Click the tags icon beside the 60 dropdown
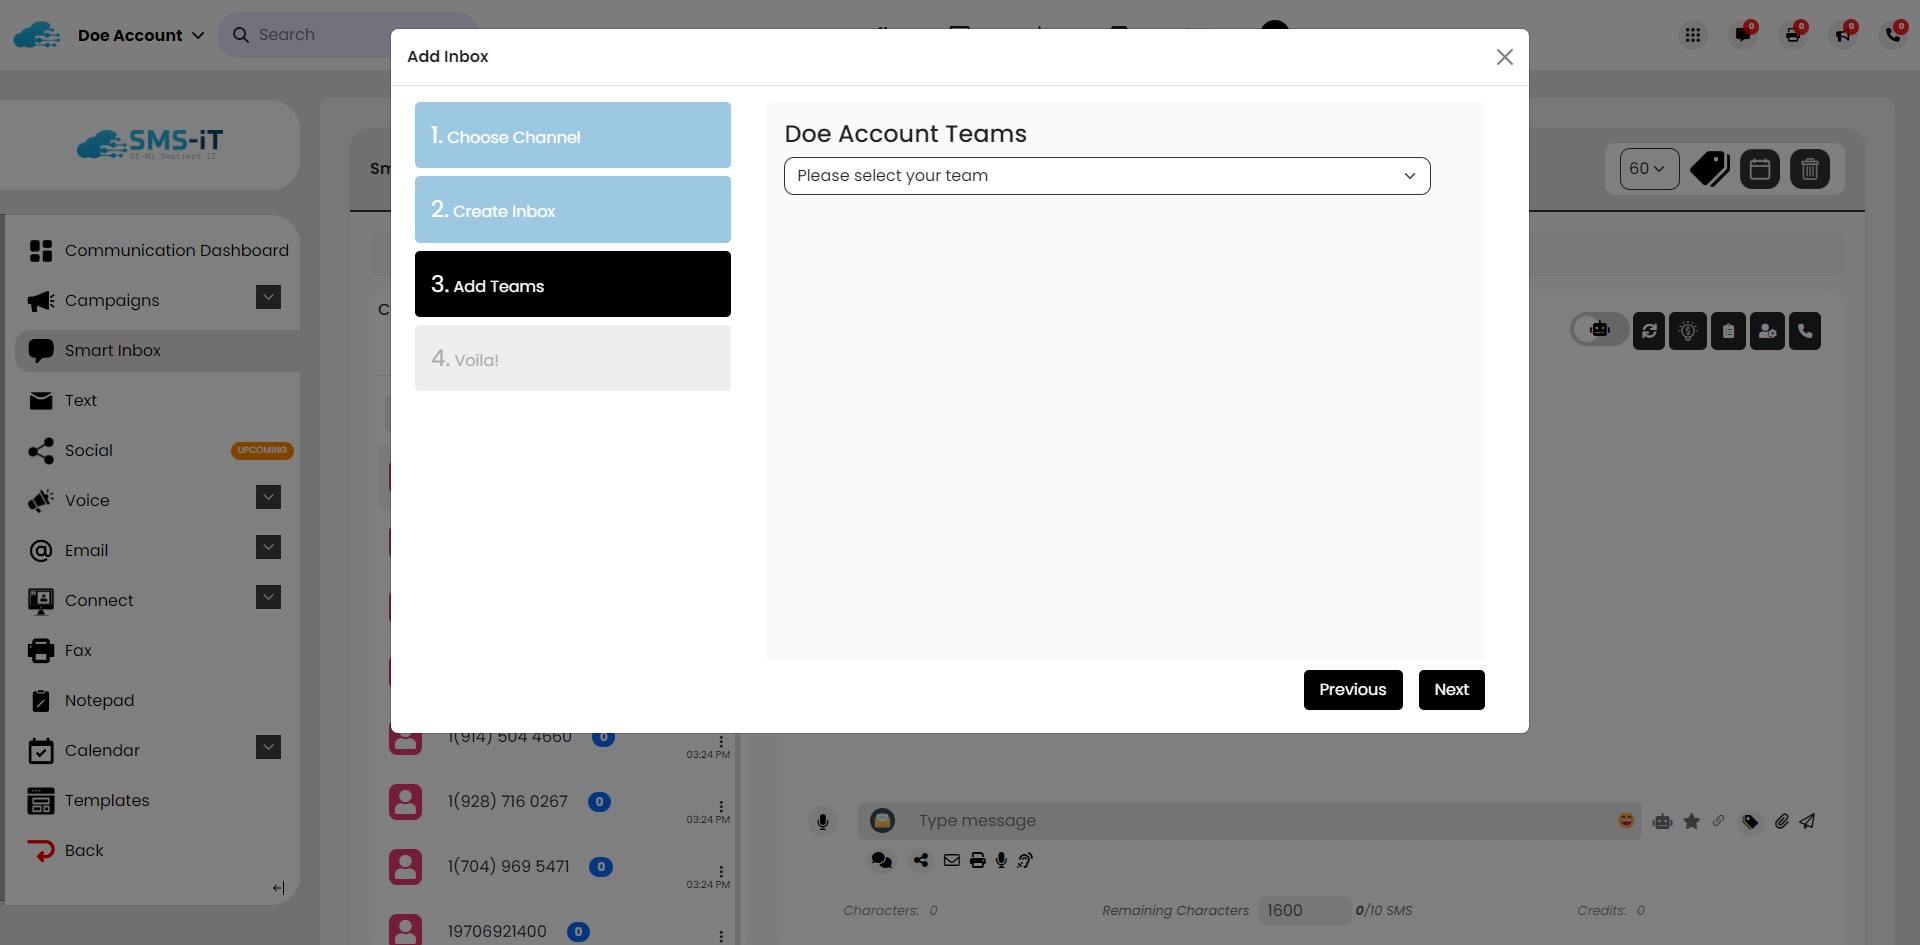The height and width of the screenshot is (945, 1920). 1710,169
